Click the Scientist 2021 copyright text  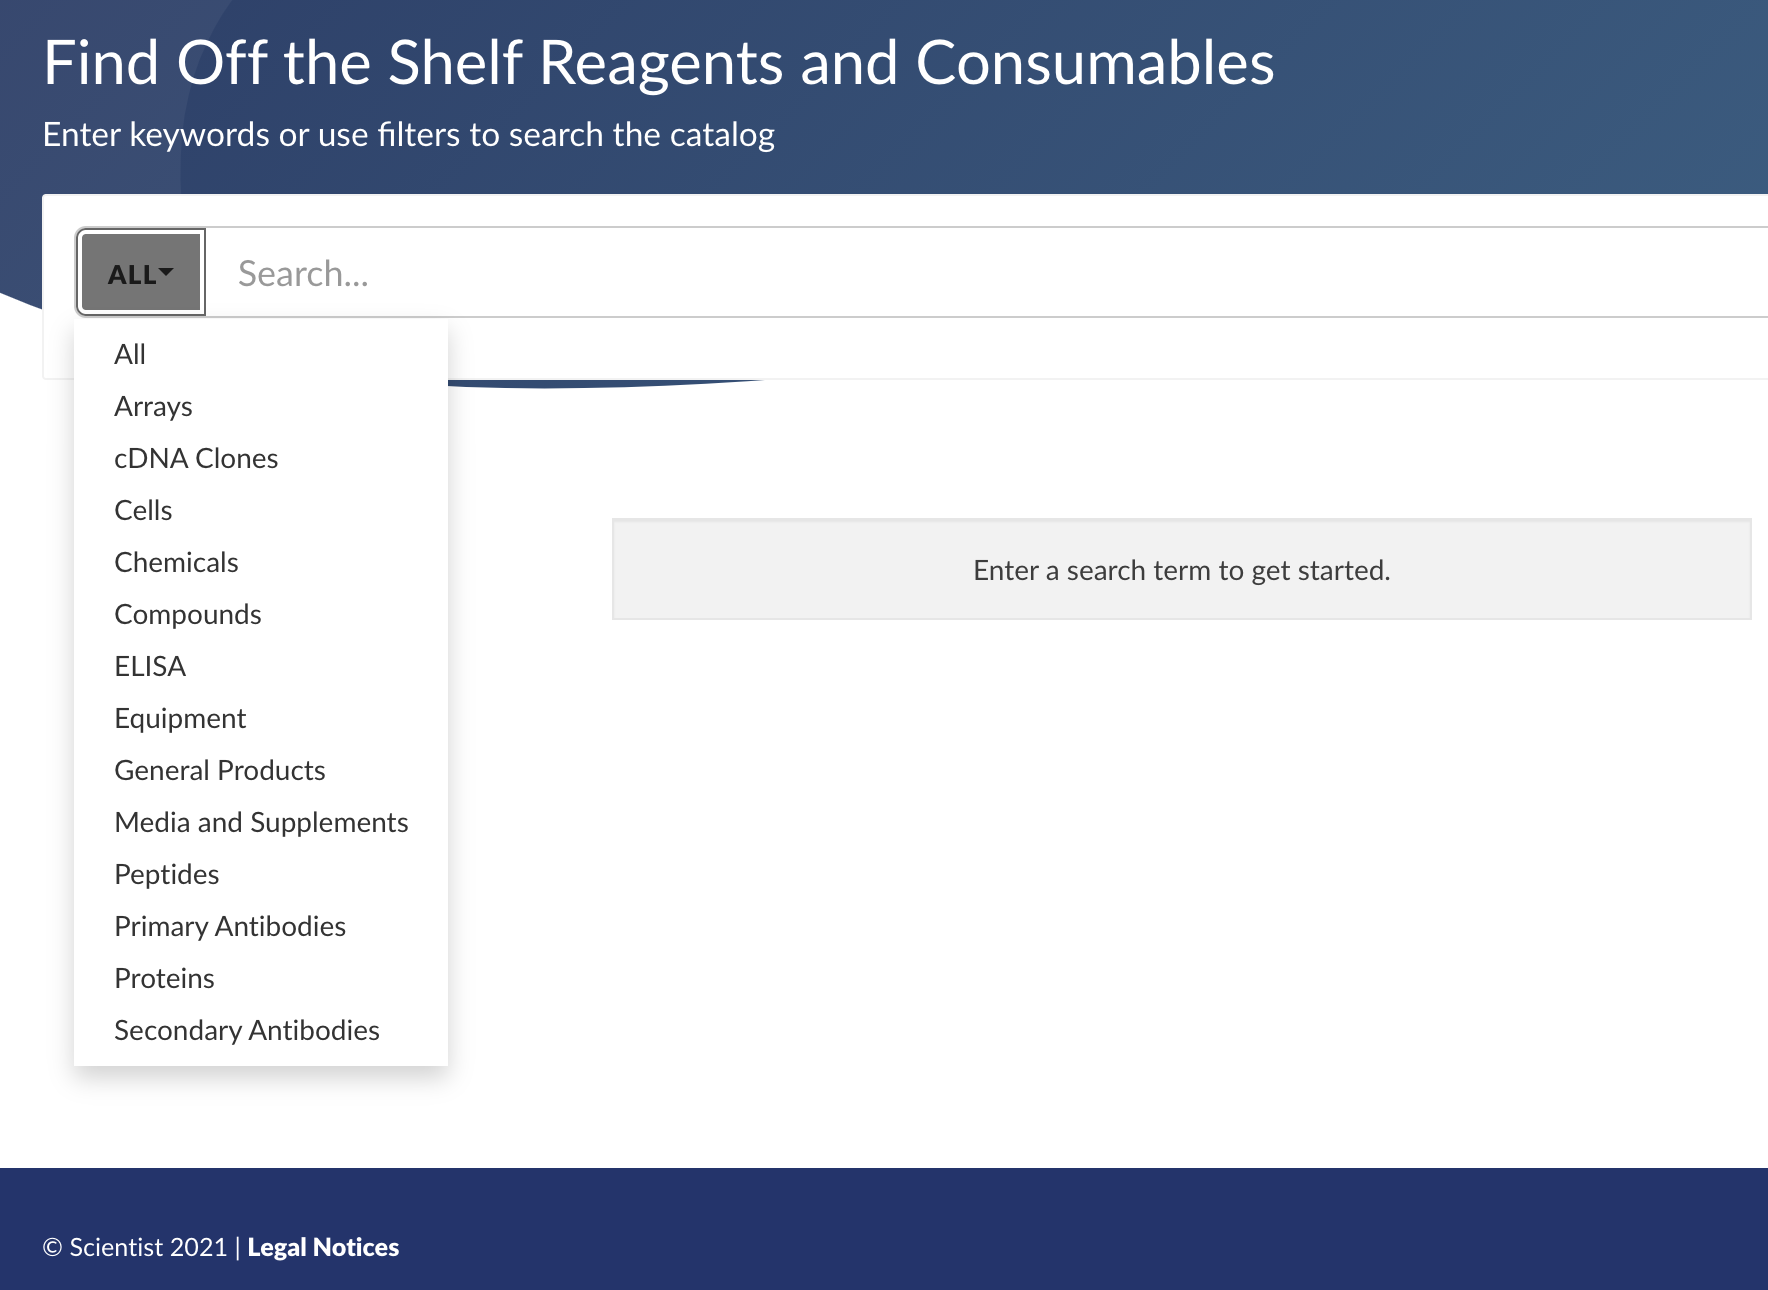pyautogui.click(x=136, y=1247)
